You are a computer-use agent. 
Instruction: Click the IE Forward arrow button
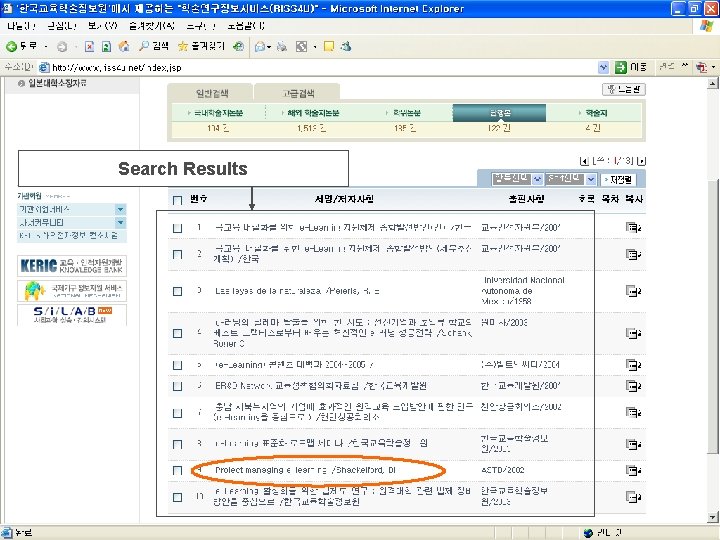click(x=62, y=46)
